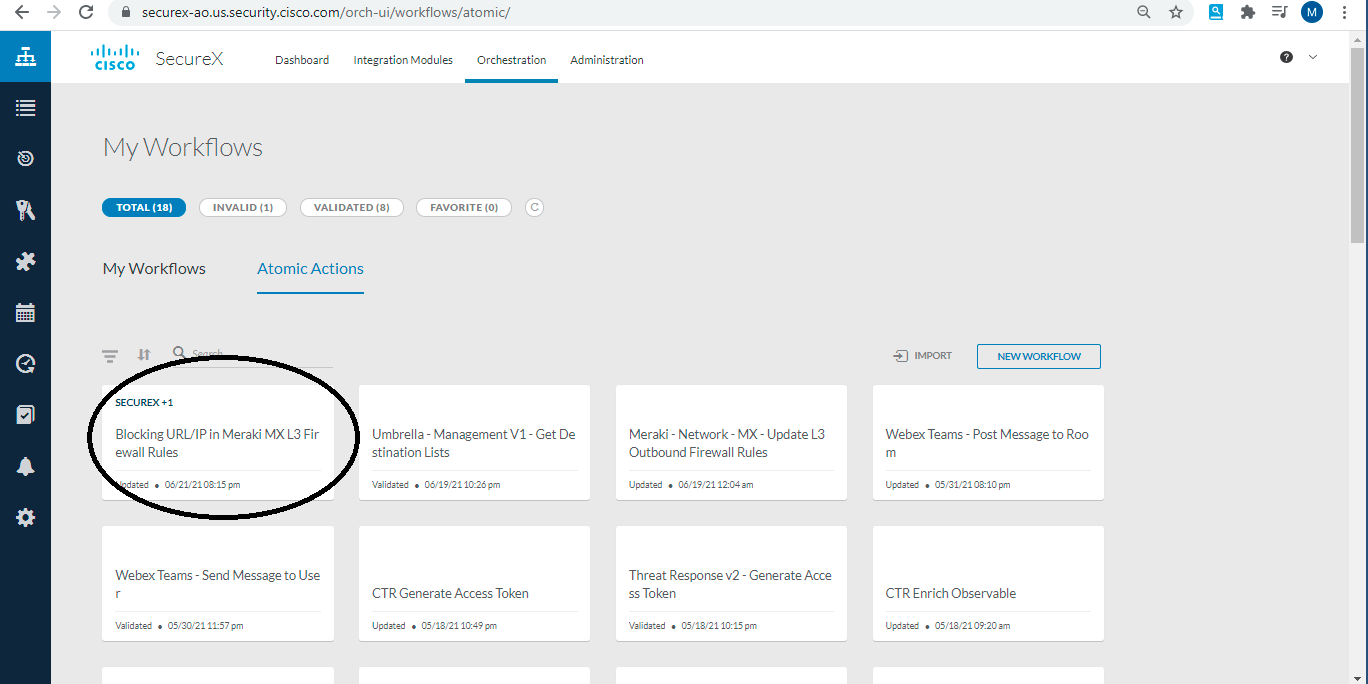Viewport: 1368px width, 684px height.
Task: Select the VALIDATED (8) filter pill
Action: click(x=352, y=207)
